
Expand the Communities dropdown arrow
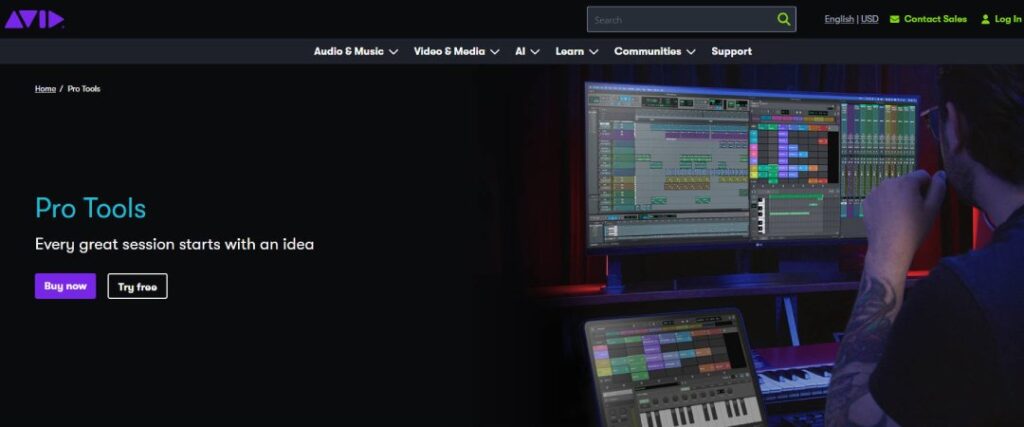(x=691, y=52)
